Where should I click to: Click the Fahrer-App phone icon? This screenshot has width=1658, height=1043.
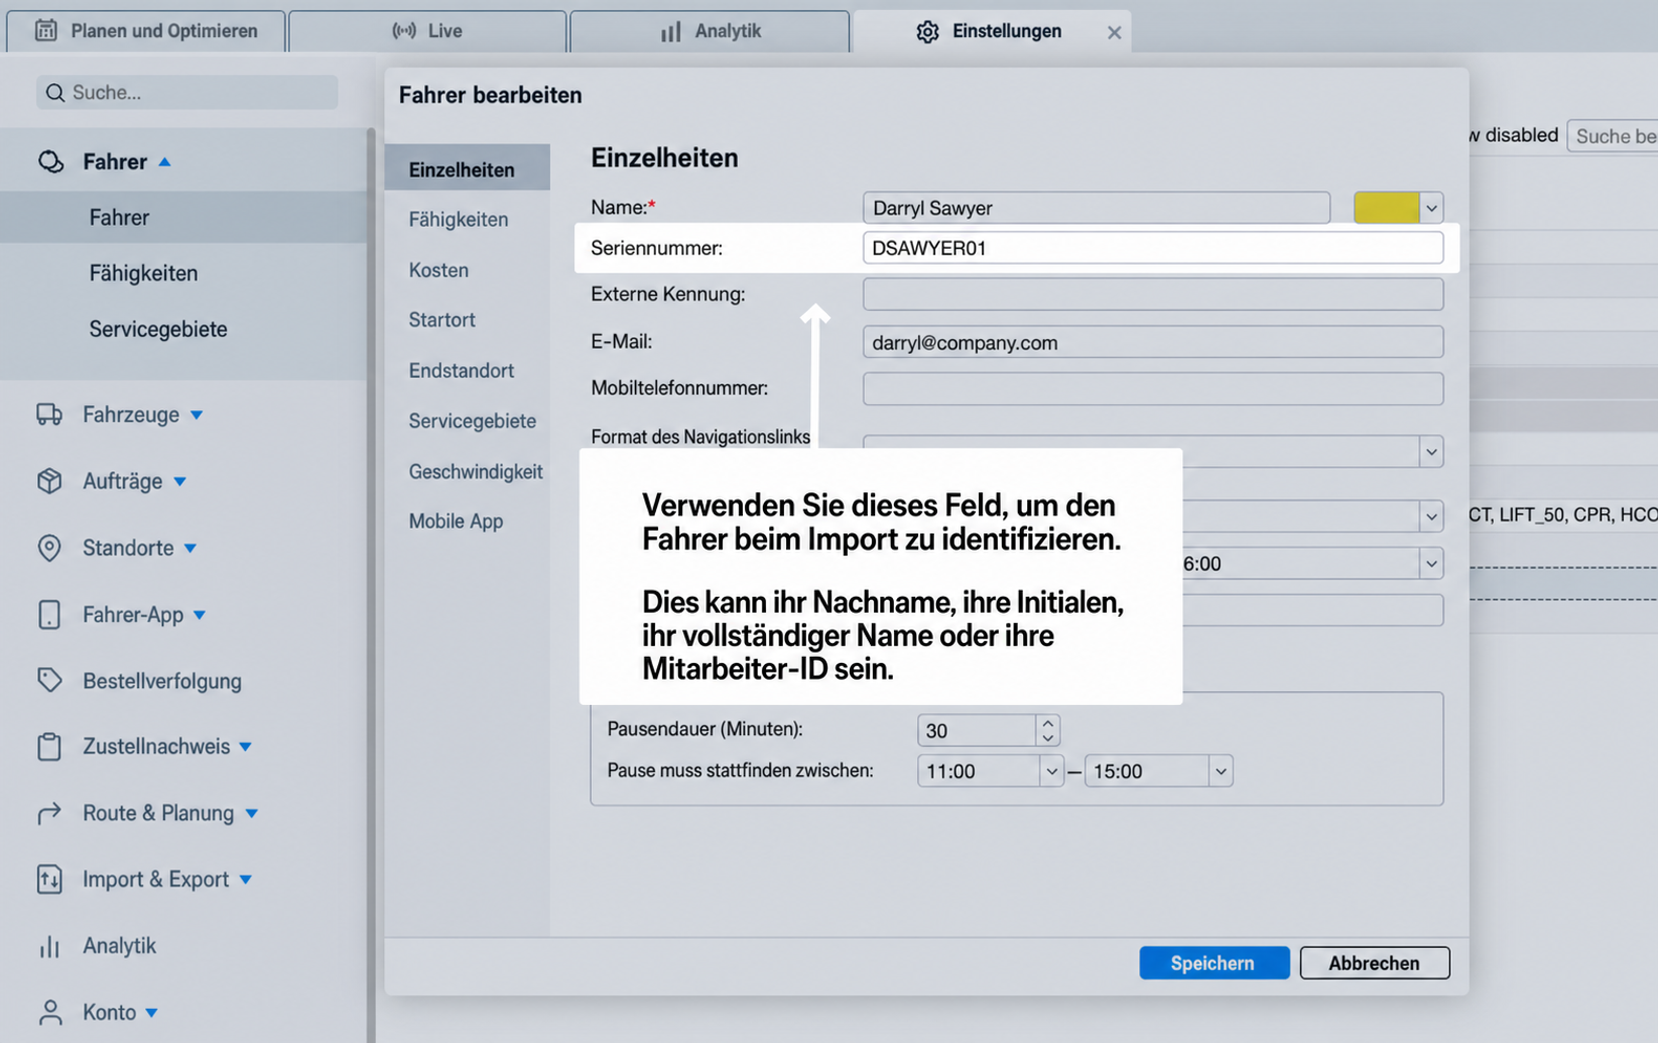[x=49, y=614]
